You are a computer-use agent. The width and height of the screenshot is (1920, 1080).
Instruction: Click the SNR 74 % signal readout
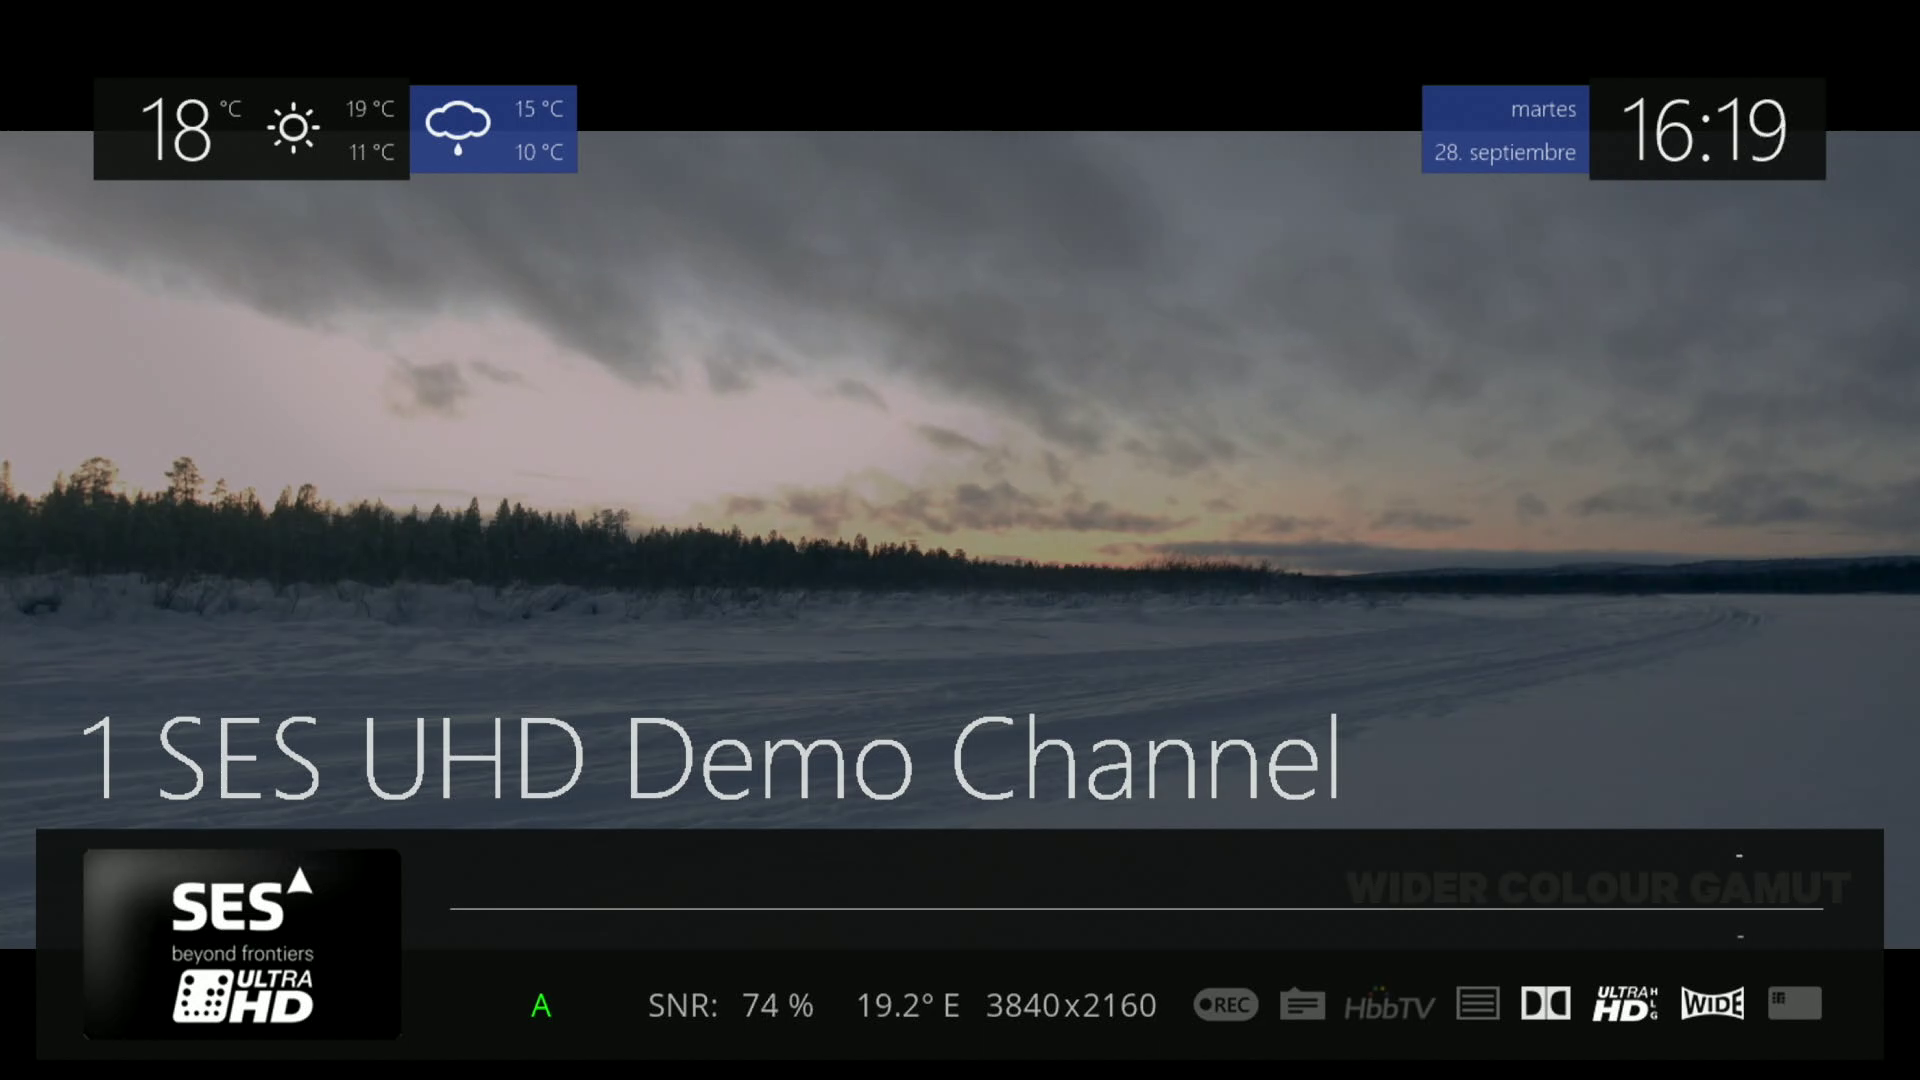[730, 1005]
